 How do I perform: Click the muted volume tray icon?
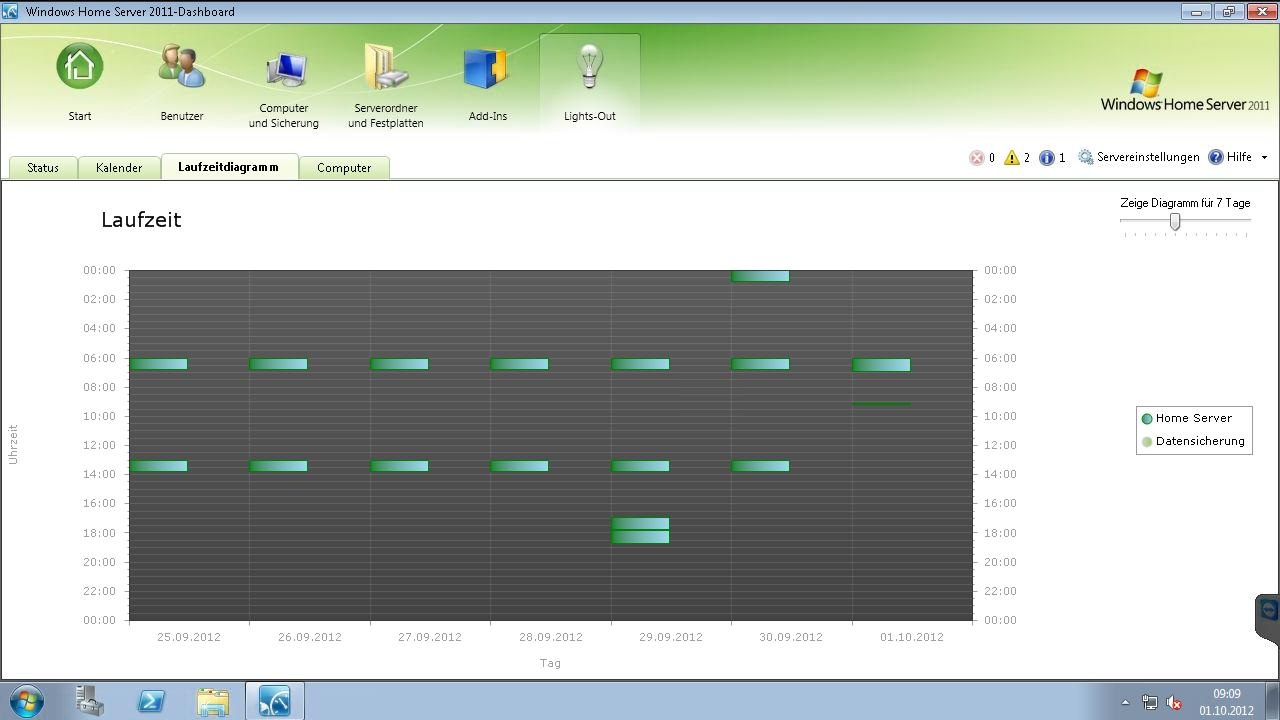[x=1175, y=703]
